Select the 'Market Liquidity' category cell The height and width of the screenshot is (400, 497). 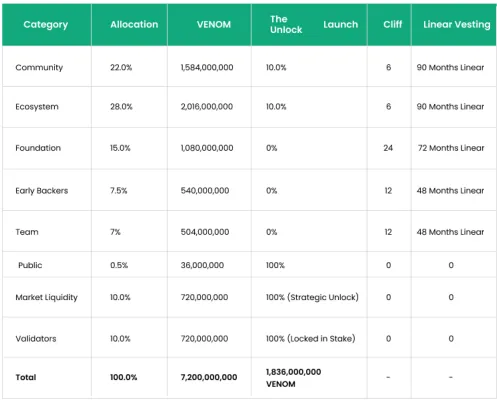(46, 298)
